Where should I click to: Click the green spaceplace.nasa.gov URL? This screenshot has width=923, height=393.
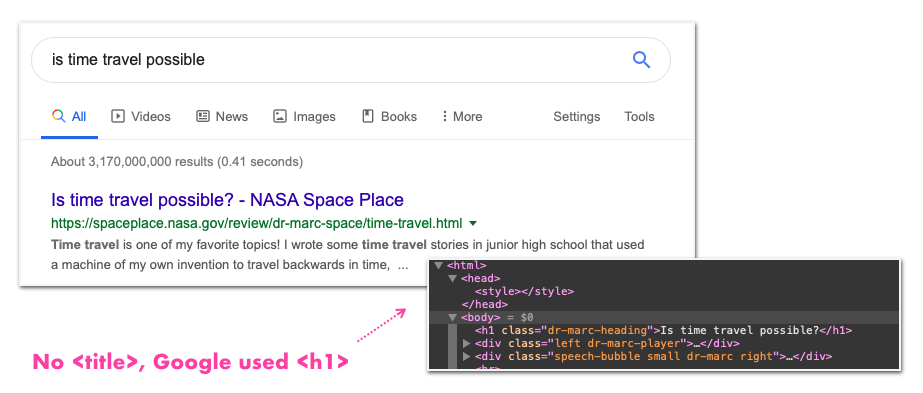coord(257,224)
